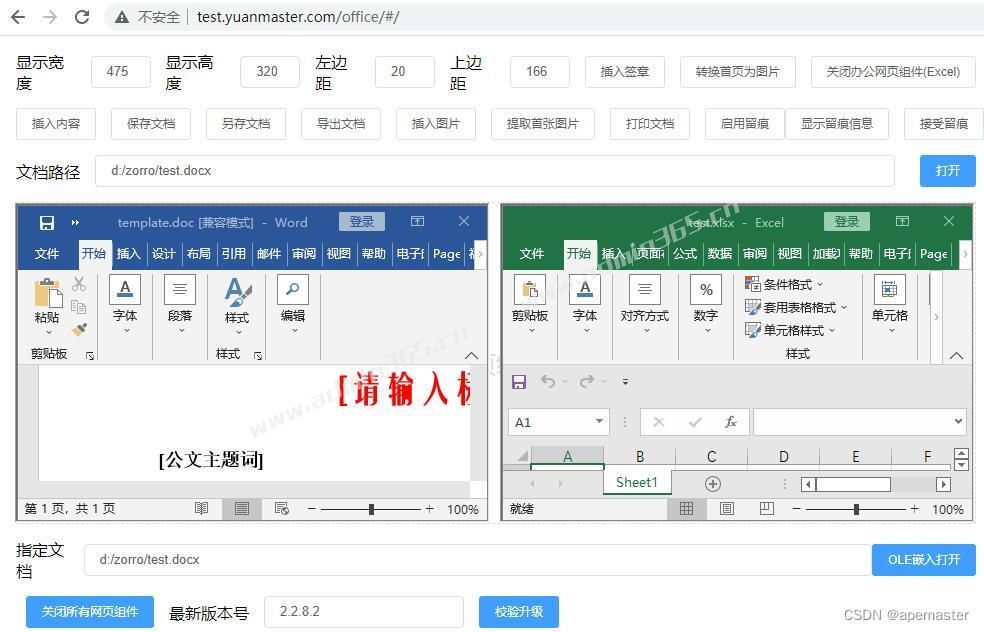Click the 最新版本号 field showing 2.2.8.2
The height and width of the screenshot is (632, 984).
pos(364,611)
